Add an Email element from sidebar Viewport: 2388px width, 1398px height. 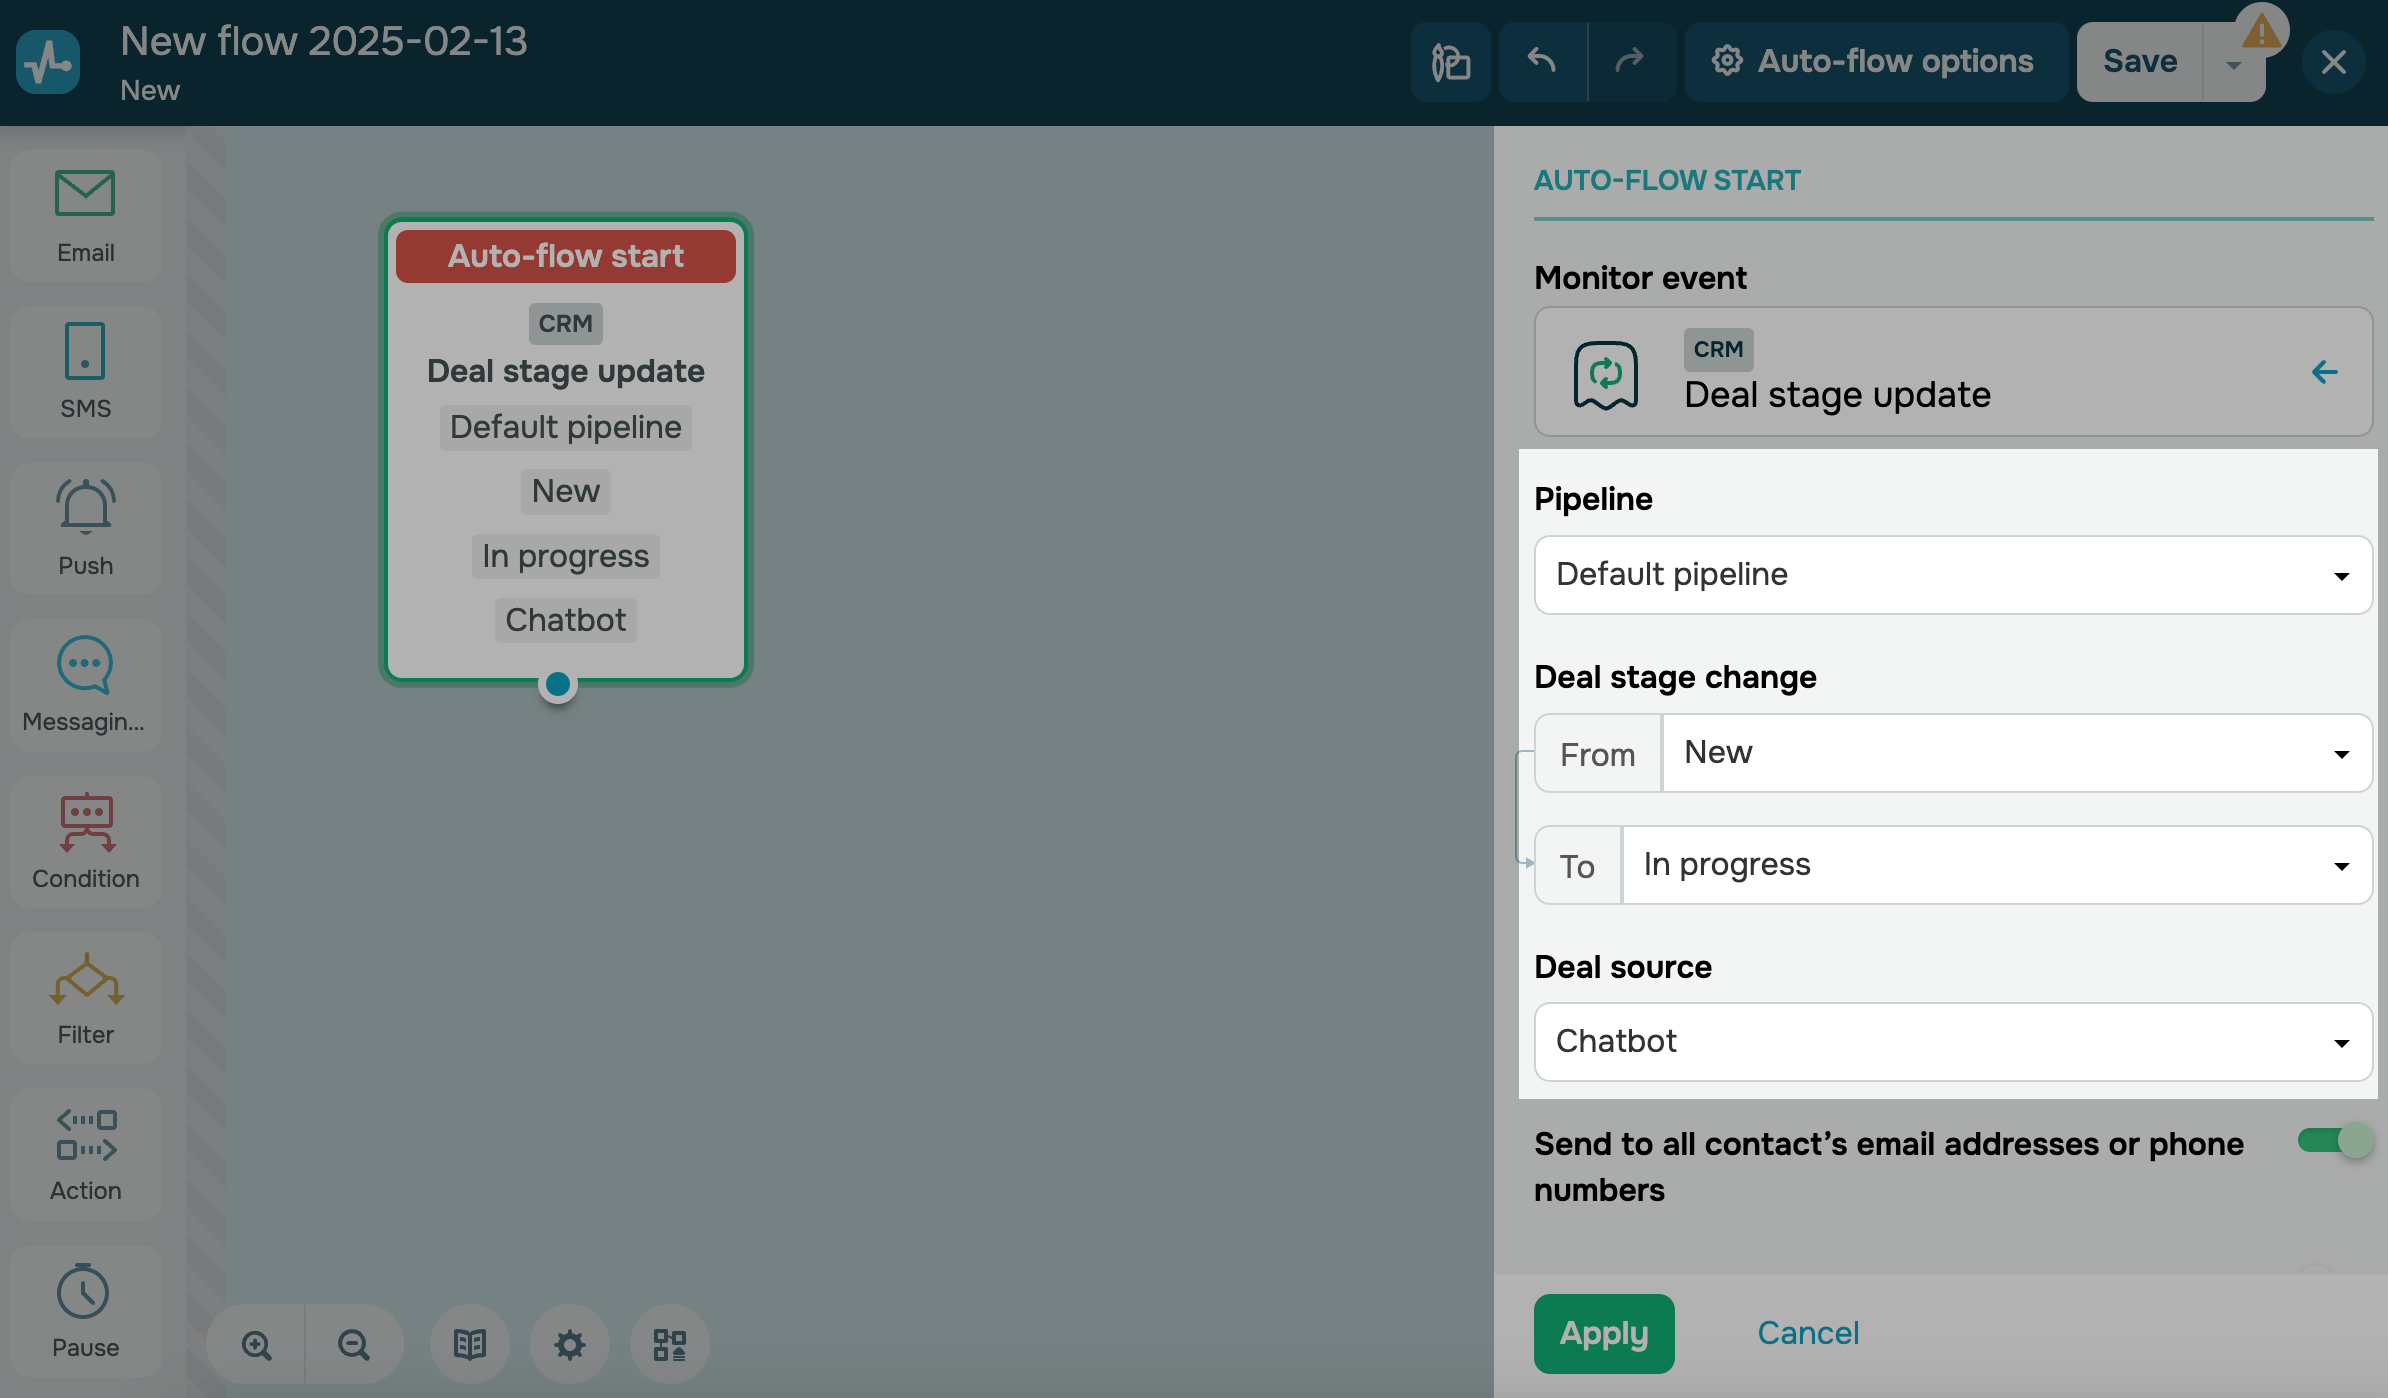pos(85,215)
